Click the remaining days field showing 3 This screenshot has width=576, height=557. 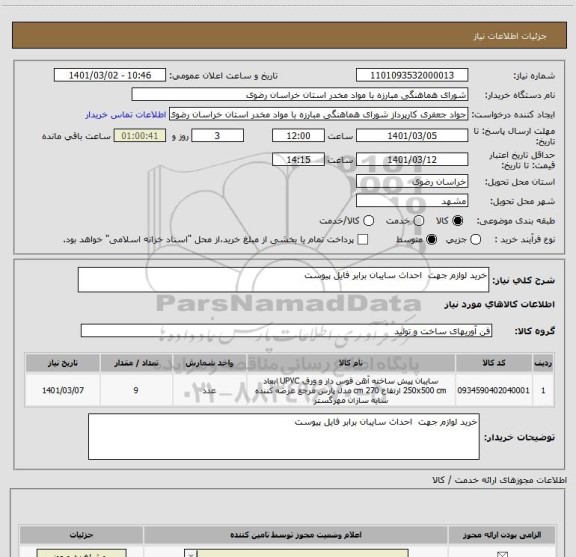tap(217, 136)
